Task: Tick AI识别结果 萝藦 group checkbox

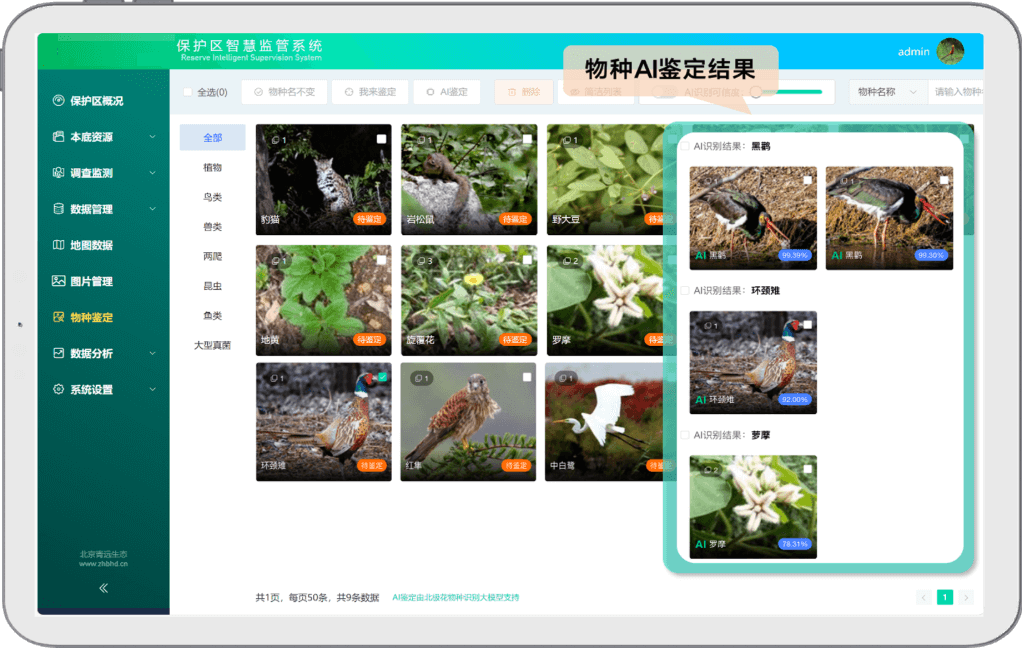Action: [685, 435]
